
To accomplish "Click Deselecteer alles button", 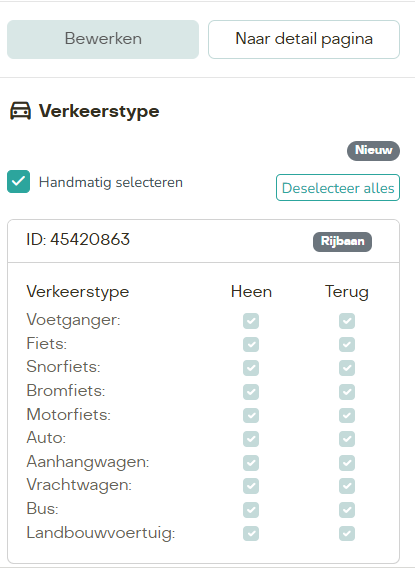I will tap(338, 187).
